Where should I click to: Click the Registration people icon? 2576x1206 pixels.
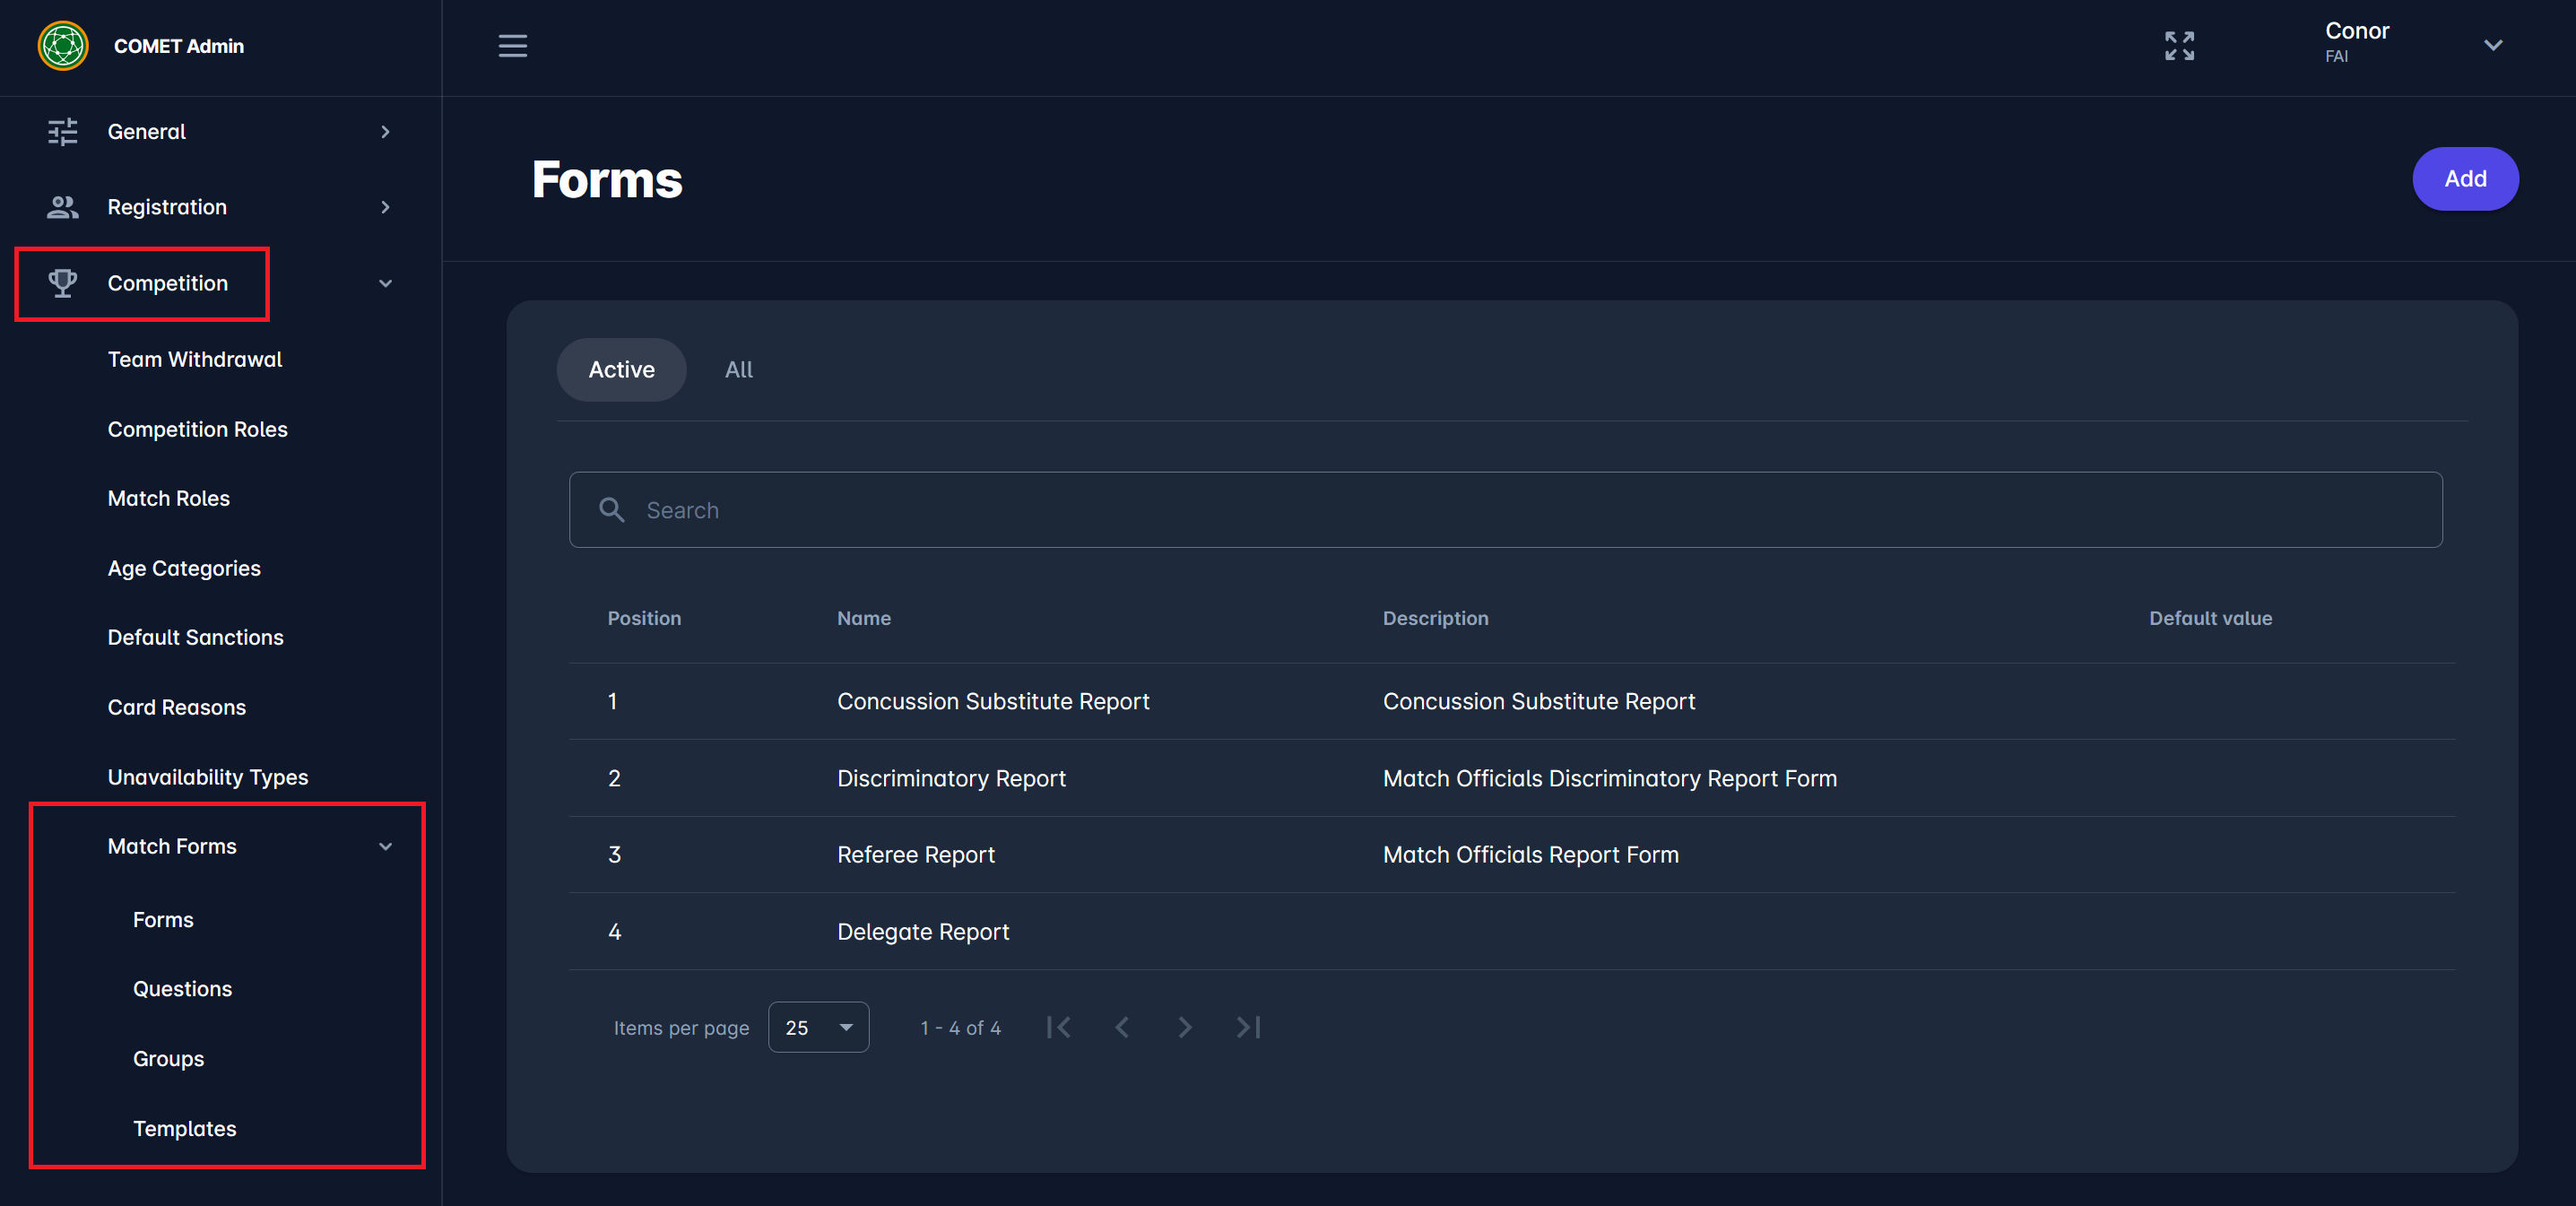tap(63, 207)
